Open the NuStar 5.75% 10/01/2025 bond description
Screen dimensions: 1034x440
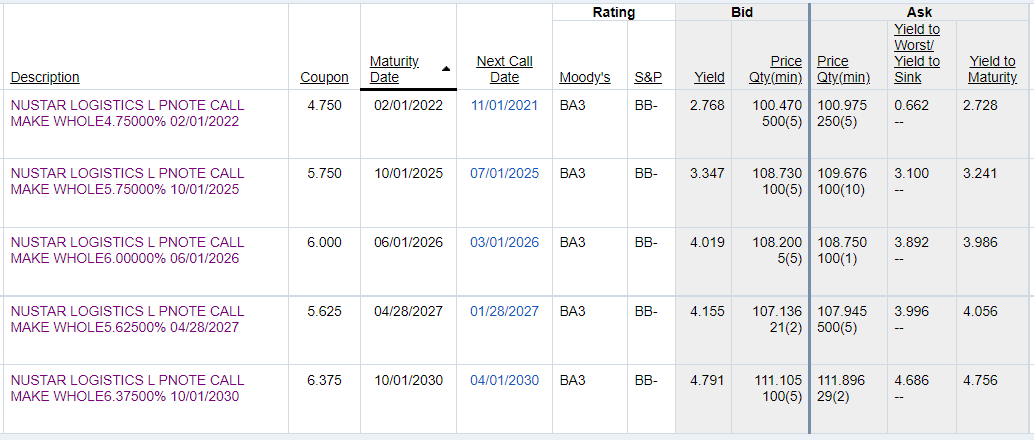tap(127, 181)
